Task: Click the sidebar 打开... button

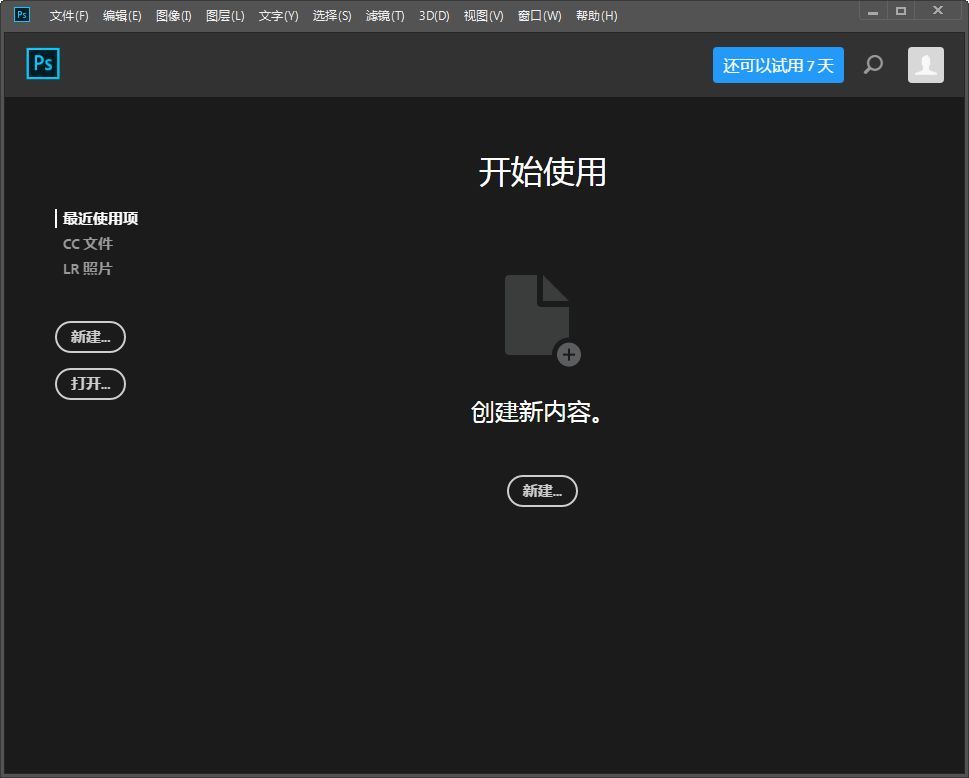Action: coord(90,384)
